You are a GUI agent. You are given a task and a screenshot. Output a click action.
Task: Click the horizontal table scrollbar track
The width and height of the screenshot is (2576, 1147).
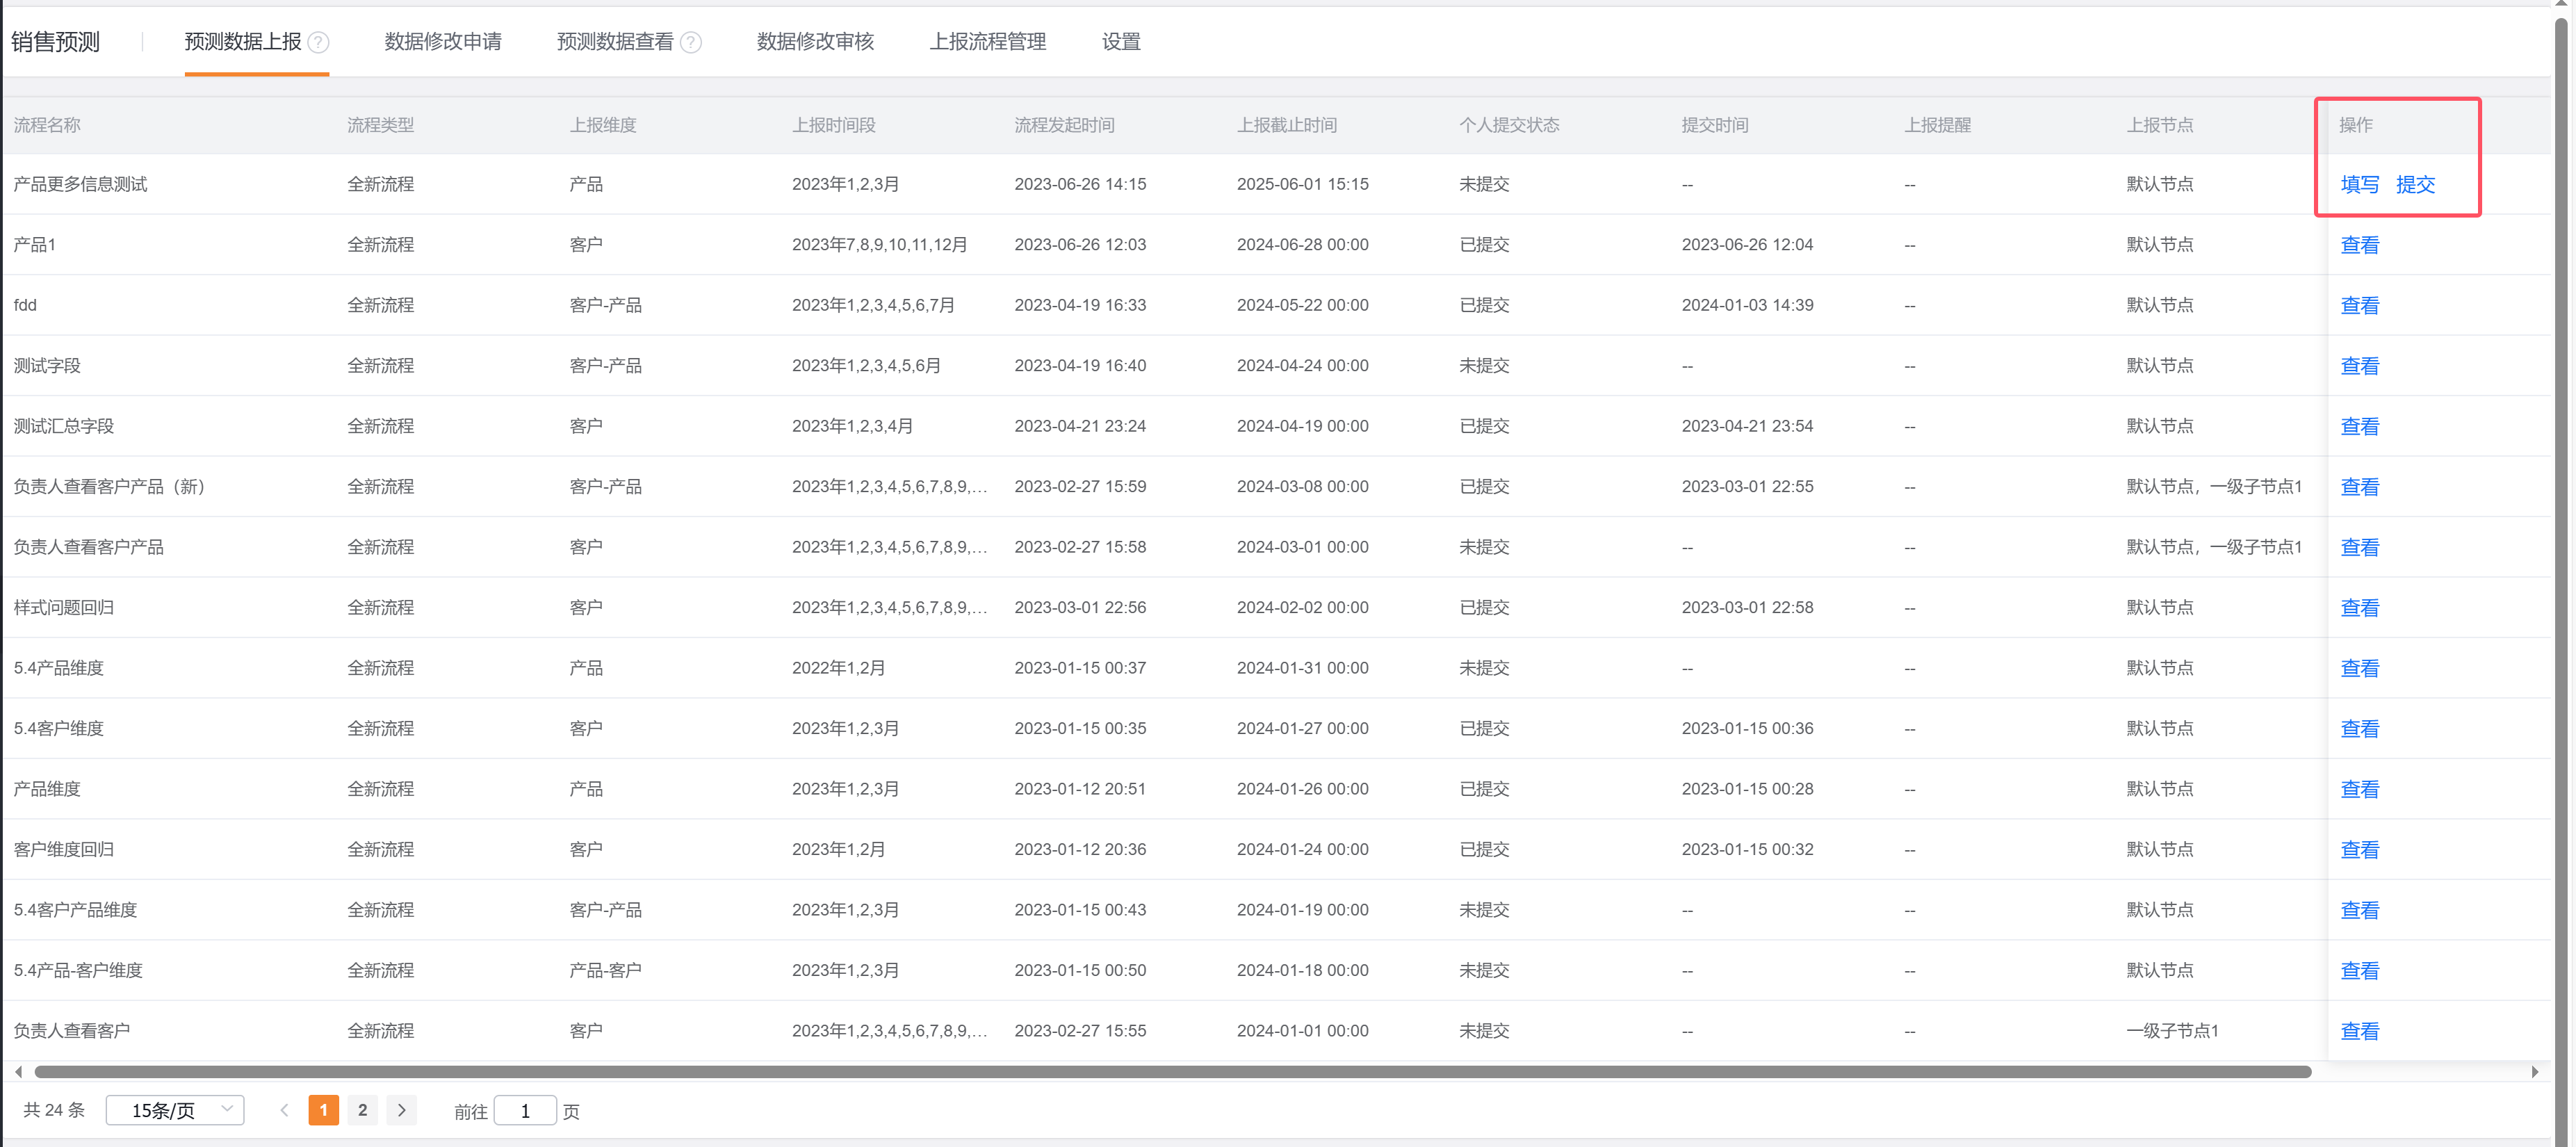coord(1172,1071)
